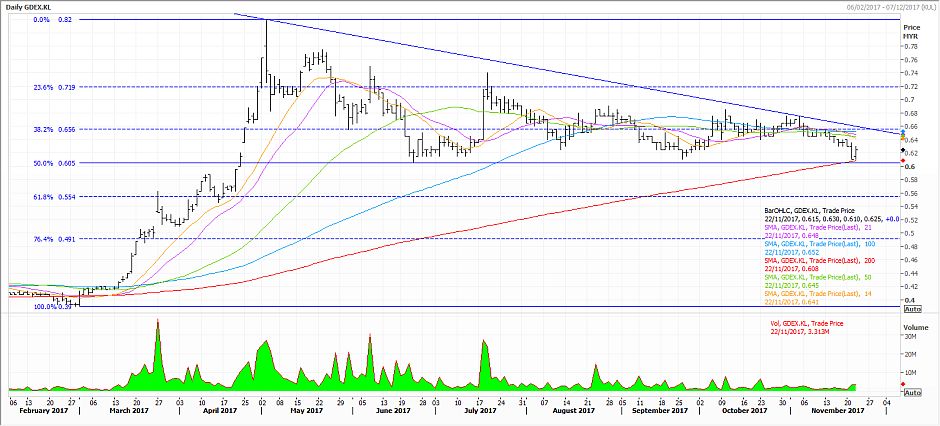Screen dimensions: 940x426
Task: Click the red marker on the volume axis
Action: click(x=904, y=384)
